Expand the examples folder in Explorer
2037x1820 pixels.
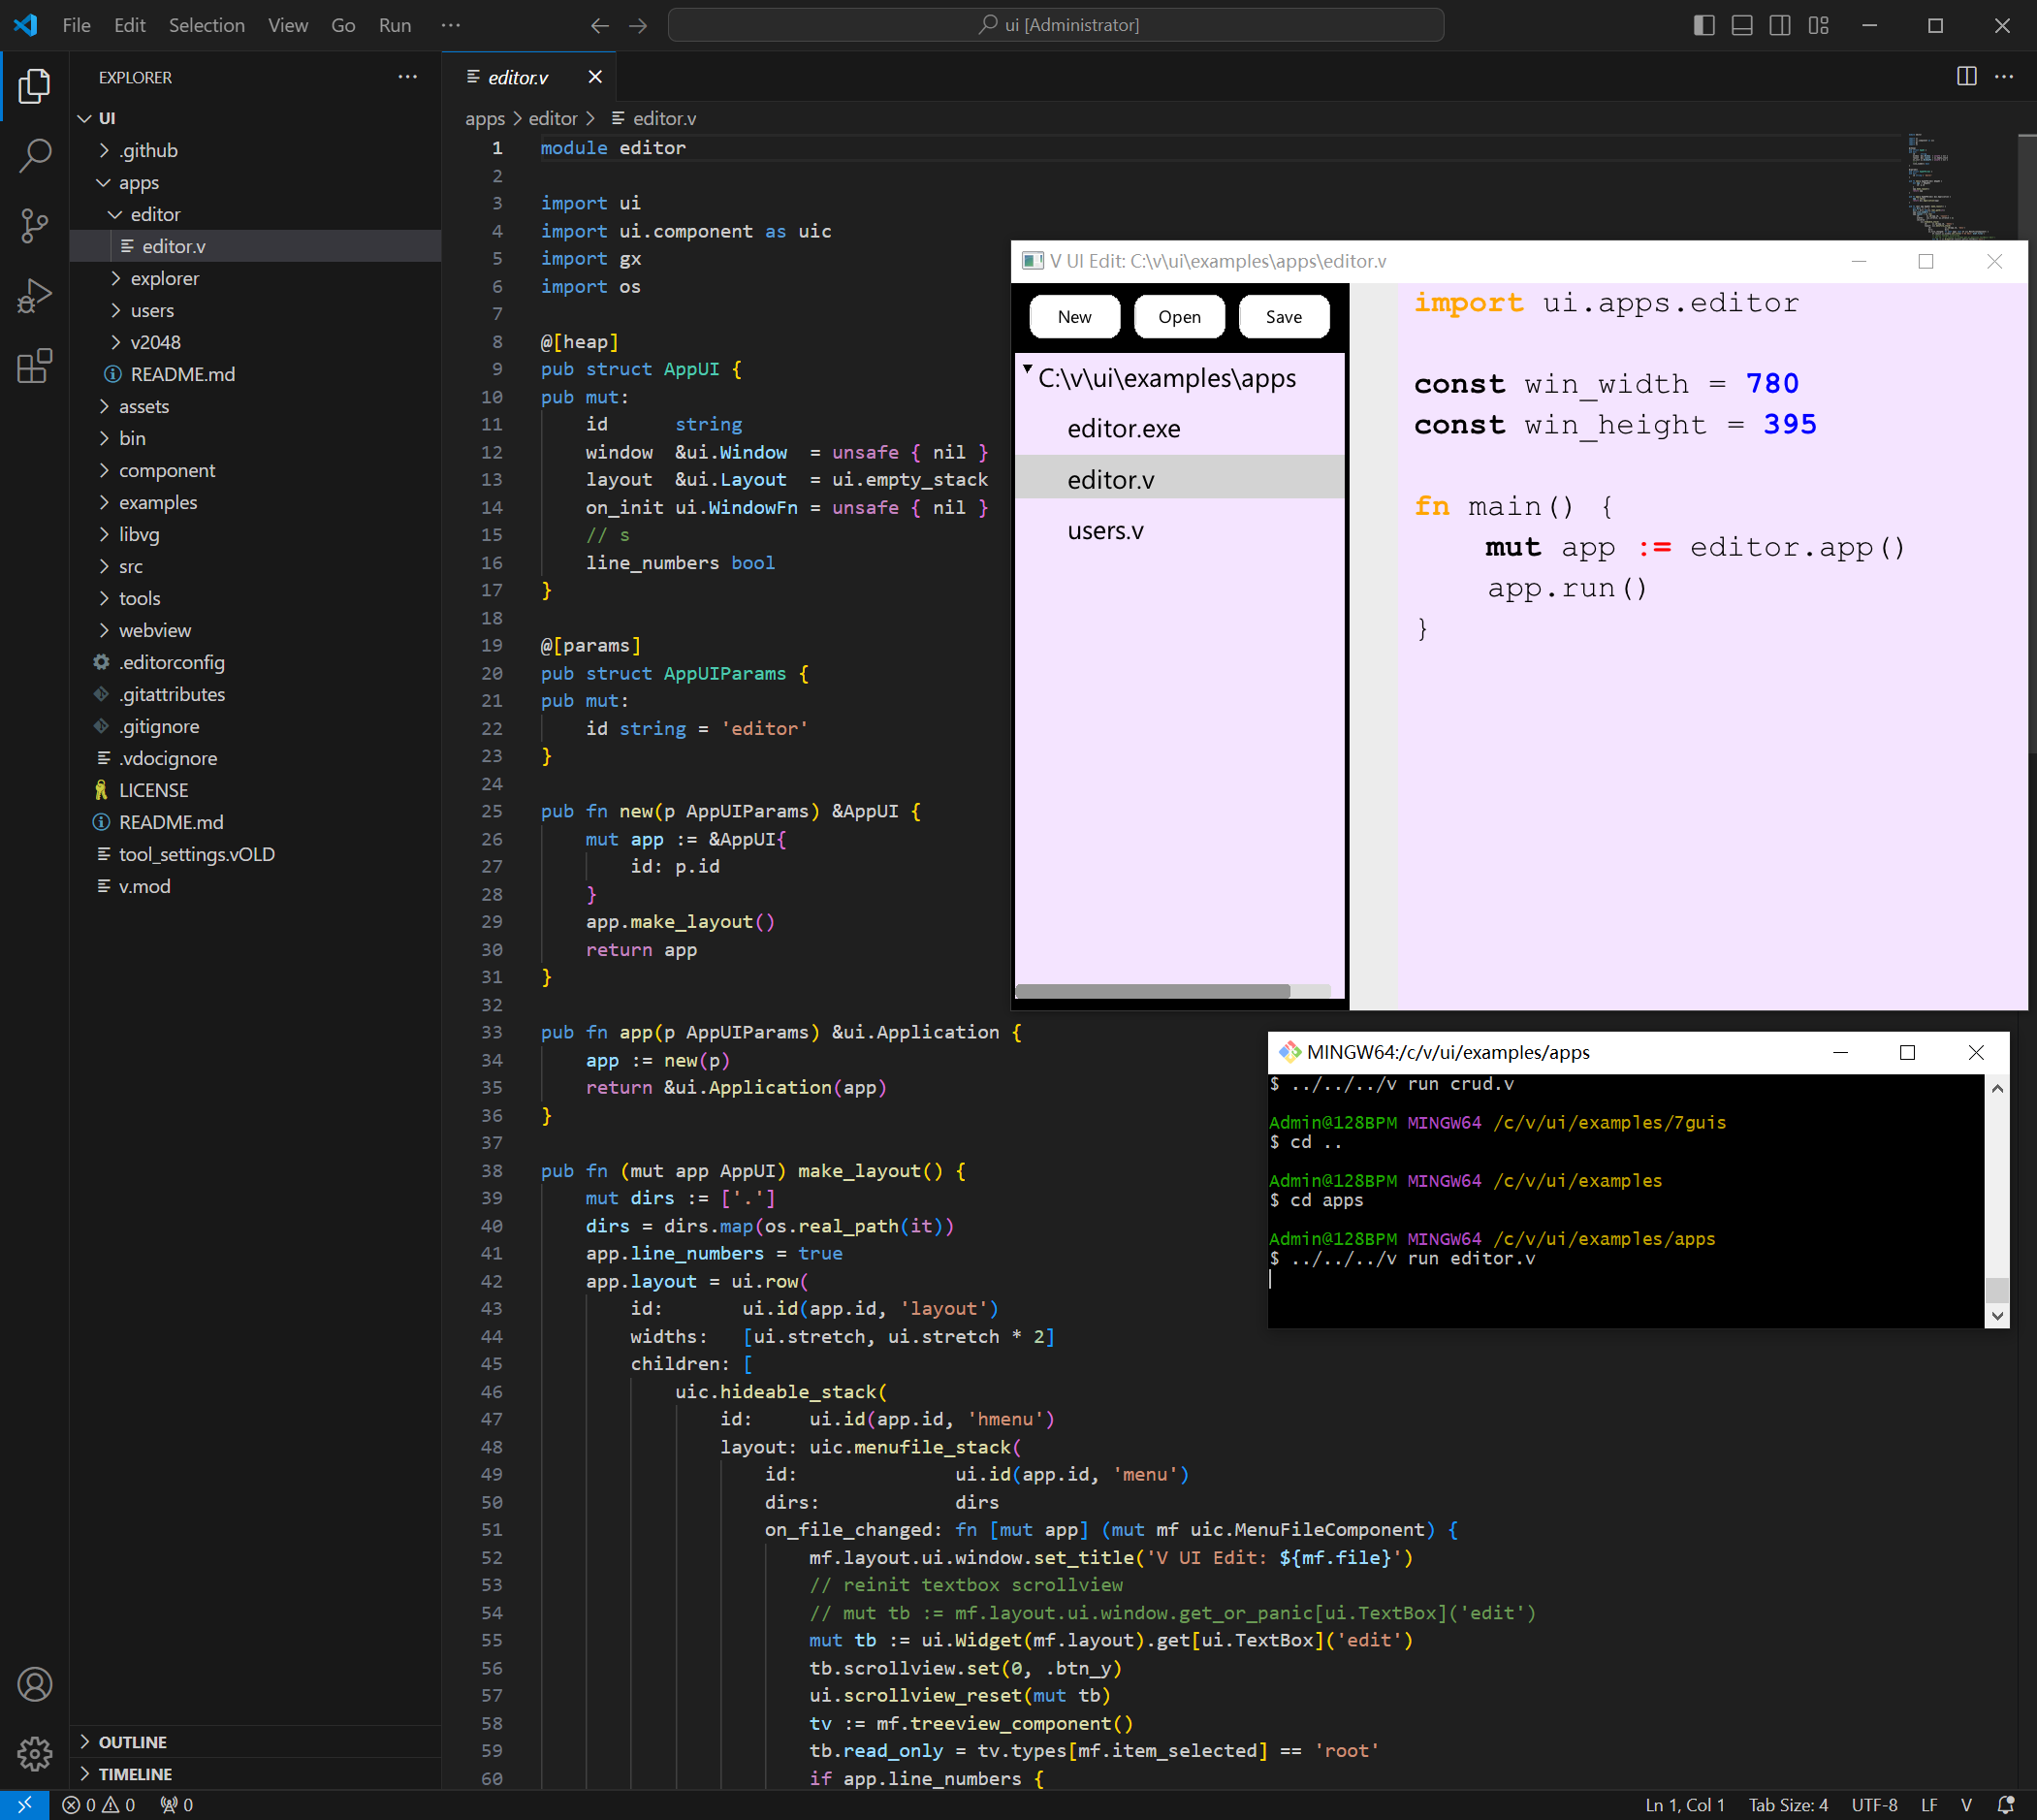point(157,502)
